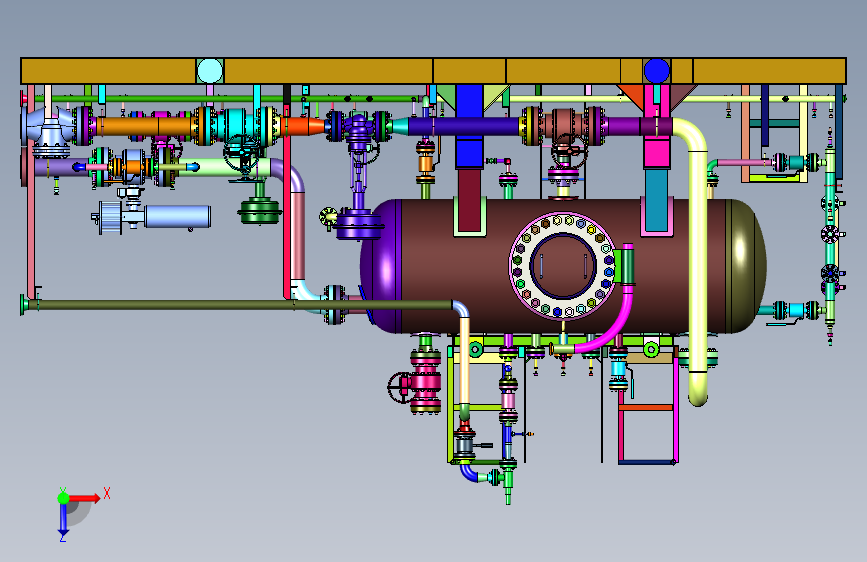Screen dimensions: 867x562
Task: Select the purple control valve actuator near vessel head
Action: point(359,224)
